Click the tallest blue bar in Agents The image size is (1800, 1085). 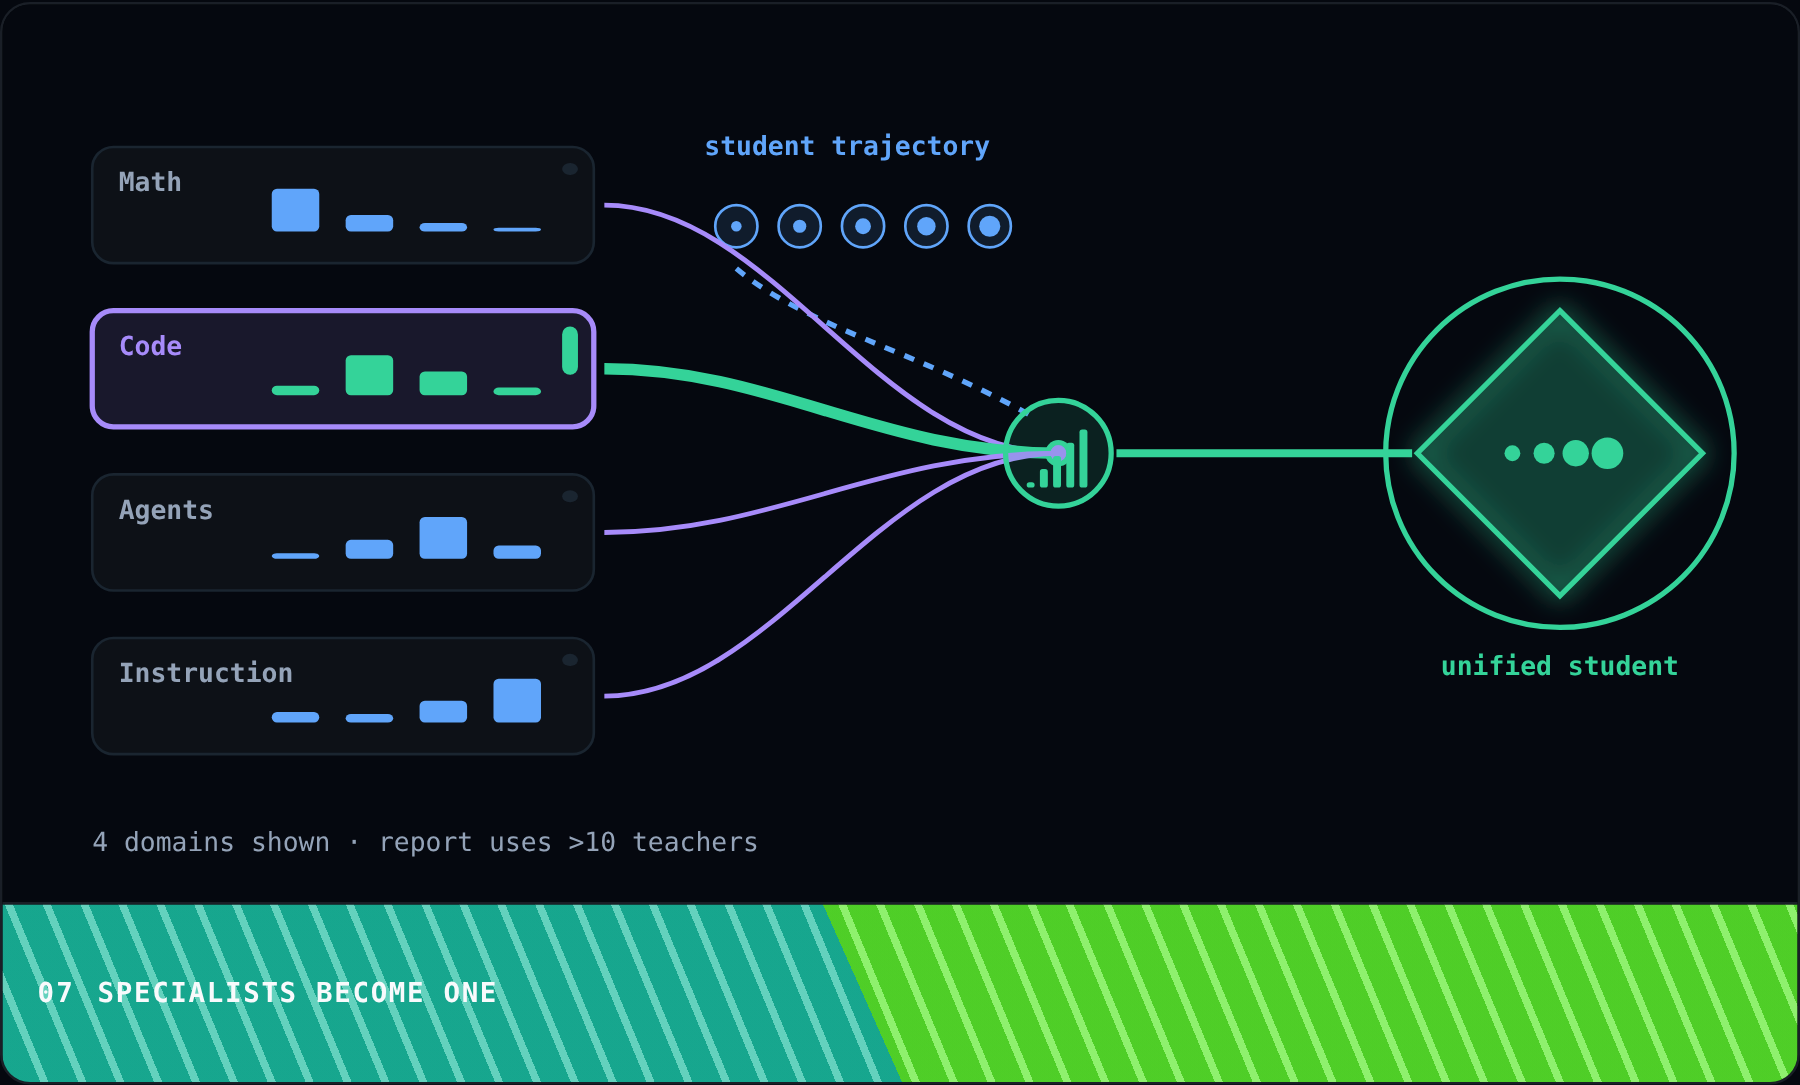(443, 538)
